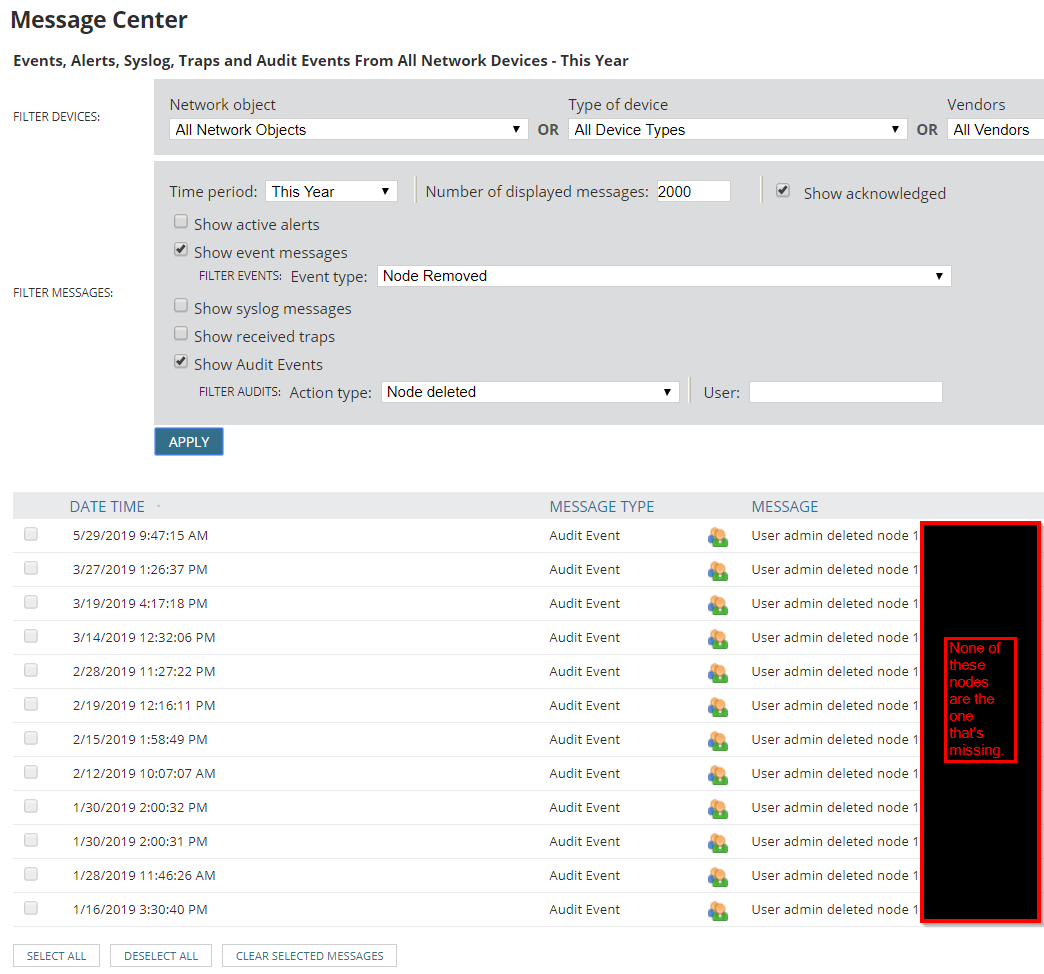
Task: Click message text of 2/12/2019 10:07:07 AM row
Action: pyautogui.click(x=835, y=773)
